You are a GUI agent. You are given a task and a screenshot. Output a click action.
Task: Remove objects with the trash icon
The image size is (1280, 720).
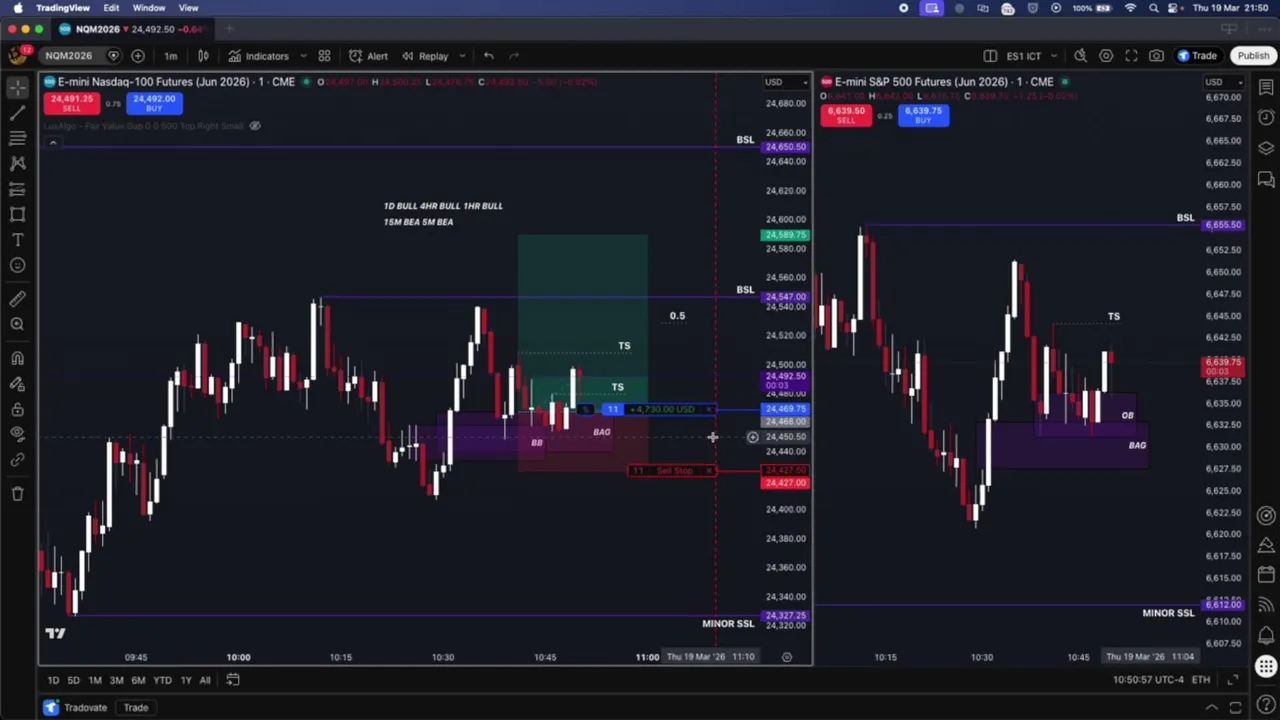[x=17, y=493]
